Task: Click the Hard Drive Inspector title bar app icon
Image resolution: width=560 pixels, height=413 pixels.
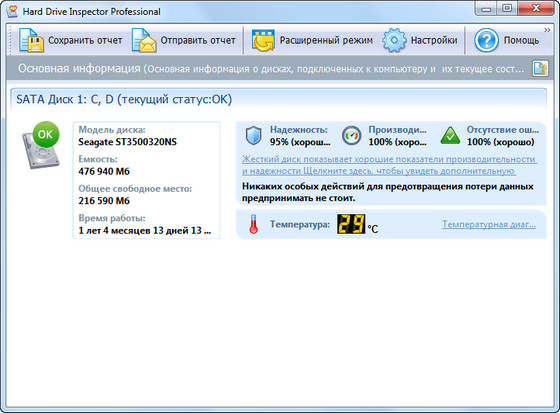Action: click(x=13, y=11)
